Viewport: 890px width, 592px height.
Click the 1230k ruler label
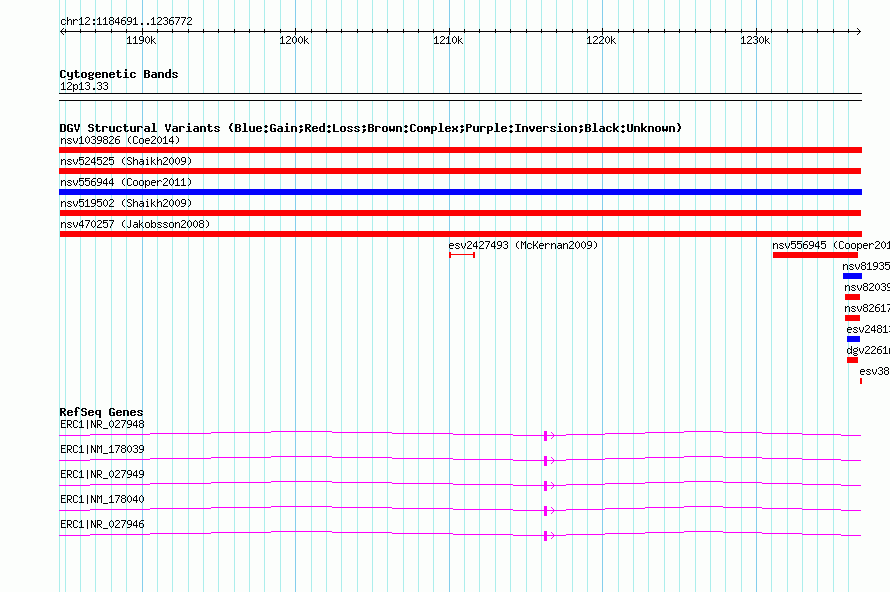pos(755,40)
